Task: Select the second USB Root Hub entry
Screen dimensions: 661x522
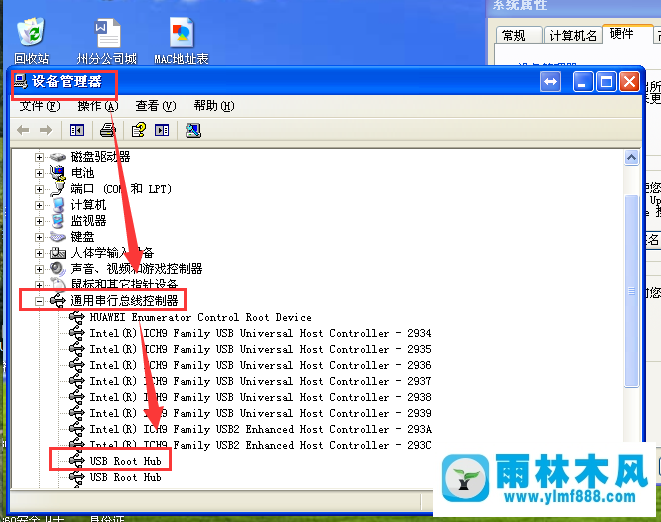Action: tap(125, 477)
